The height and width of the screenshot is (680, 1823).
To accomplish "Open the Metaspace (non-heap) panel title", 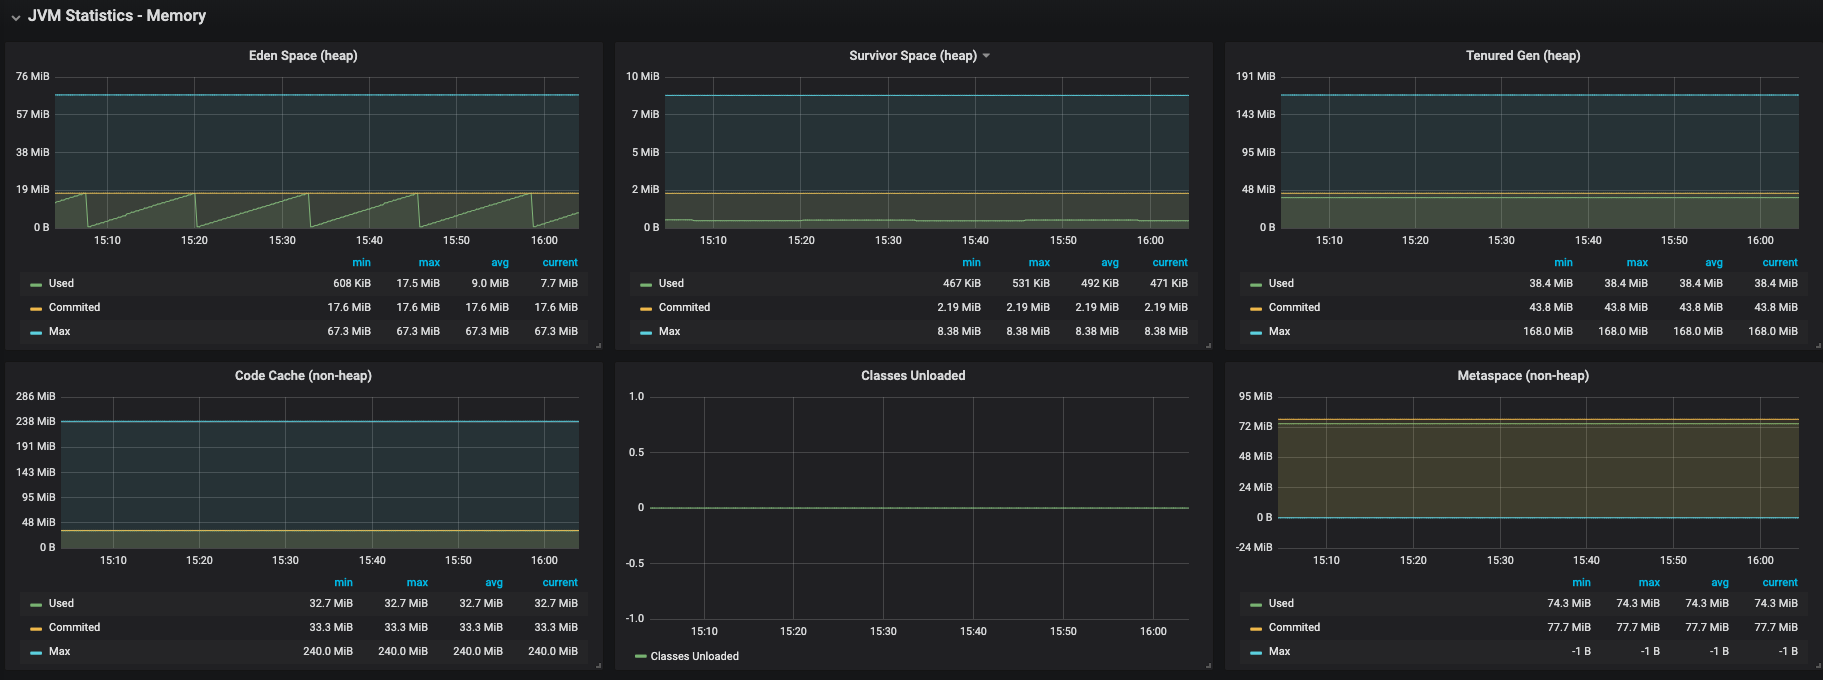I will coord(1523,376).
